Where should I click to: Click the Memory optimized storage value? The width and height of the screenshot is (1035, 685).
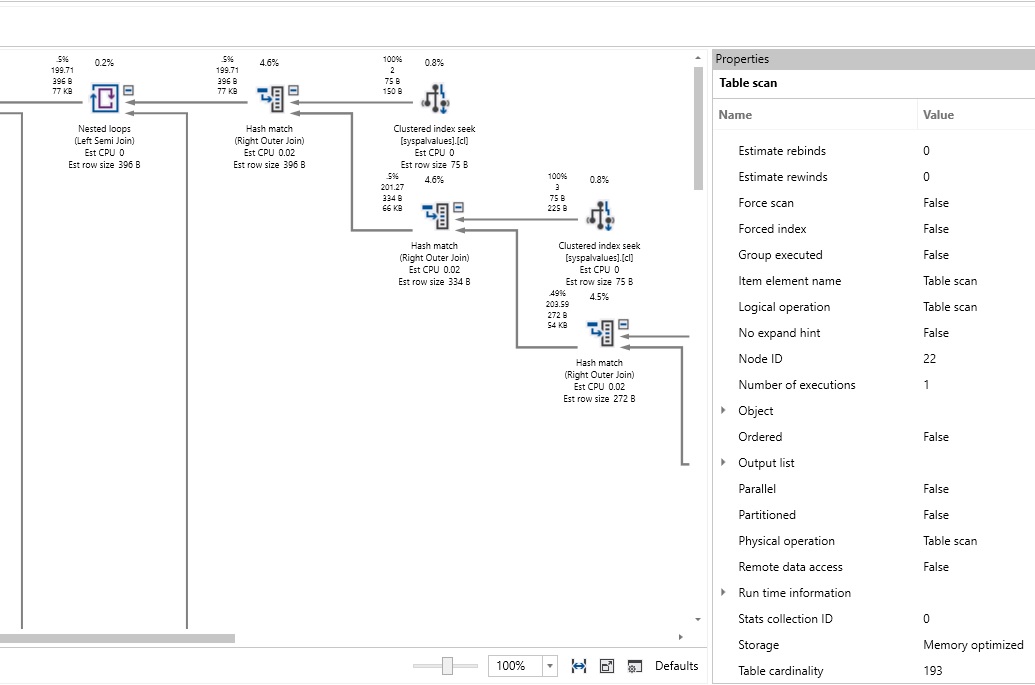(x=973, y=645)
